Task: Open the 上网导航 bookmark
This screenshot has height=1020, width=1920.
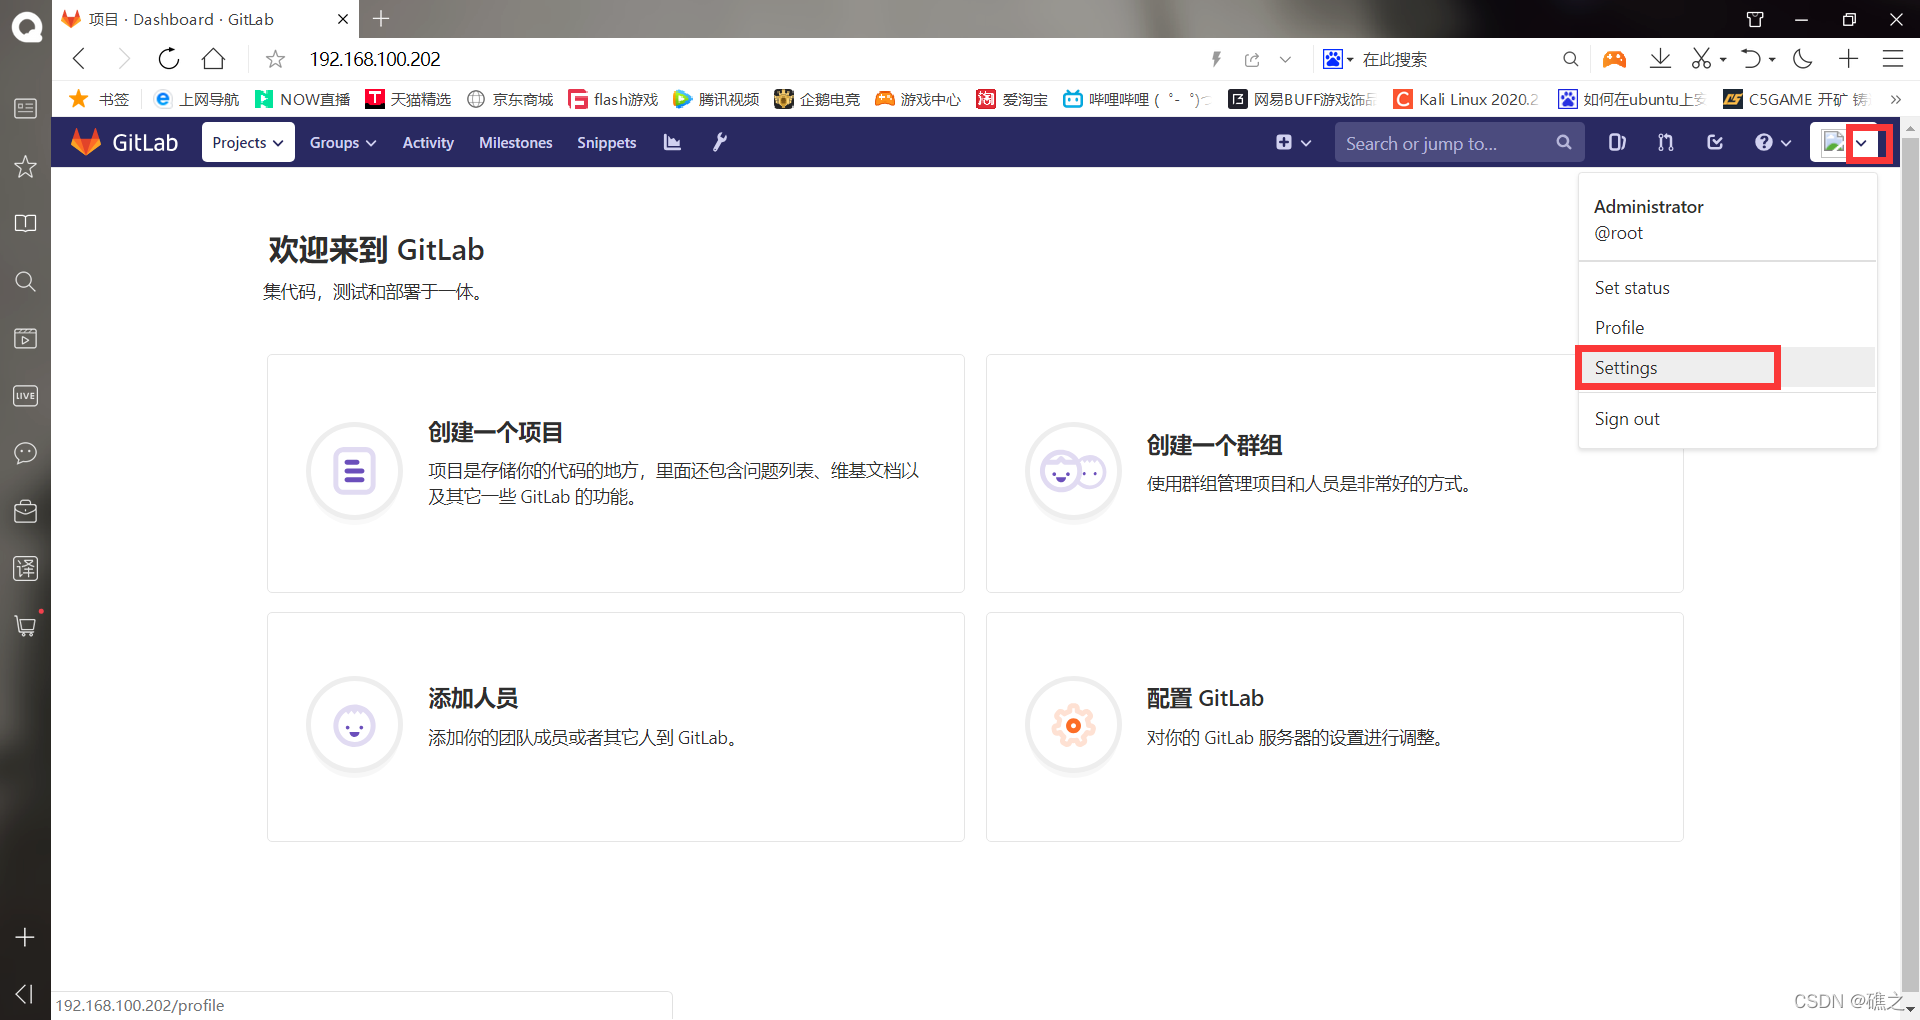Action: [197, 99]
